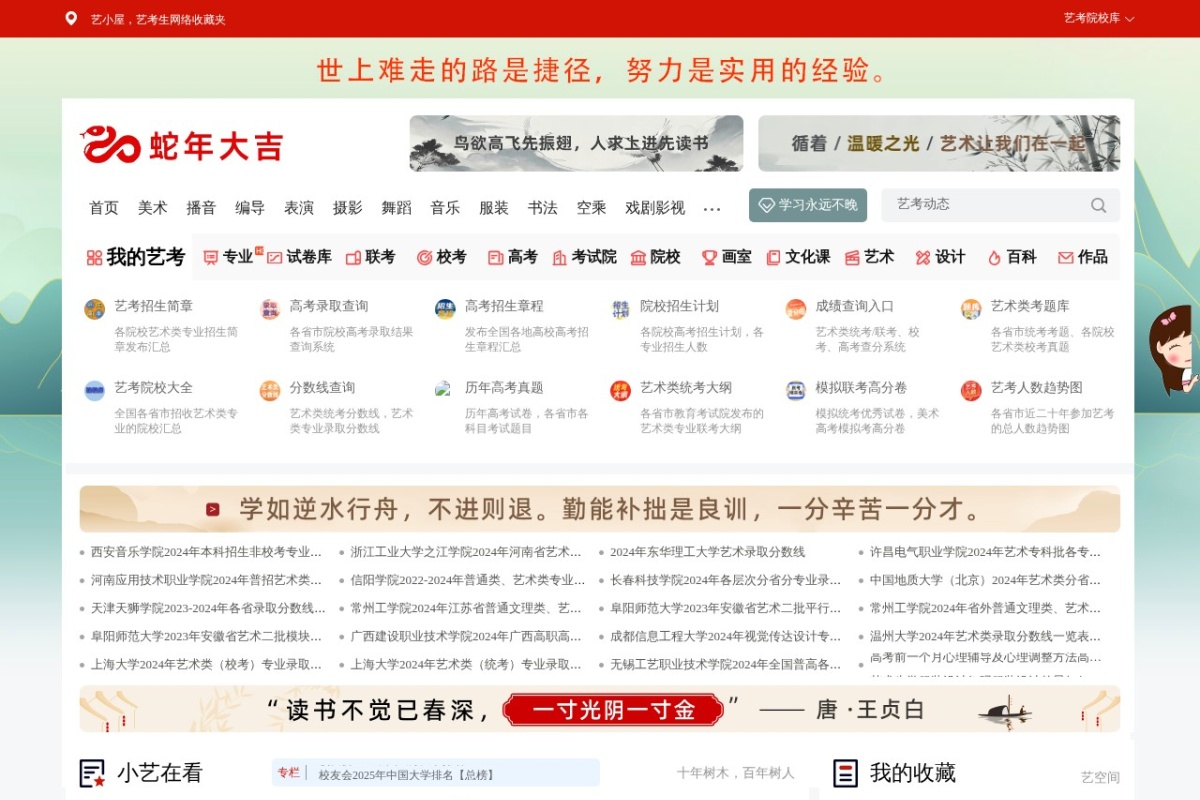
Task: Click play icon on 学如逆水行舟 banner
Action: point(213,509)
